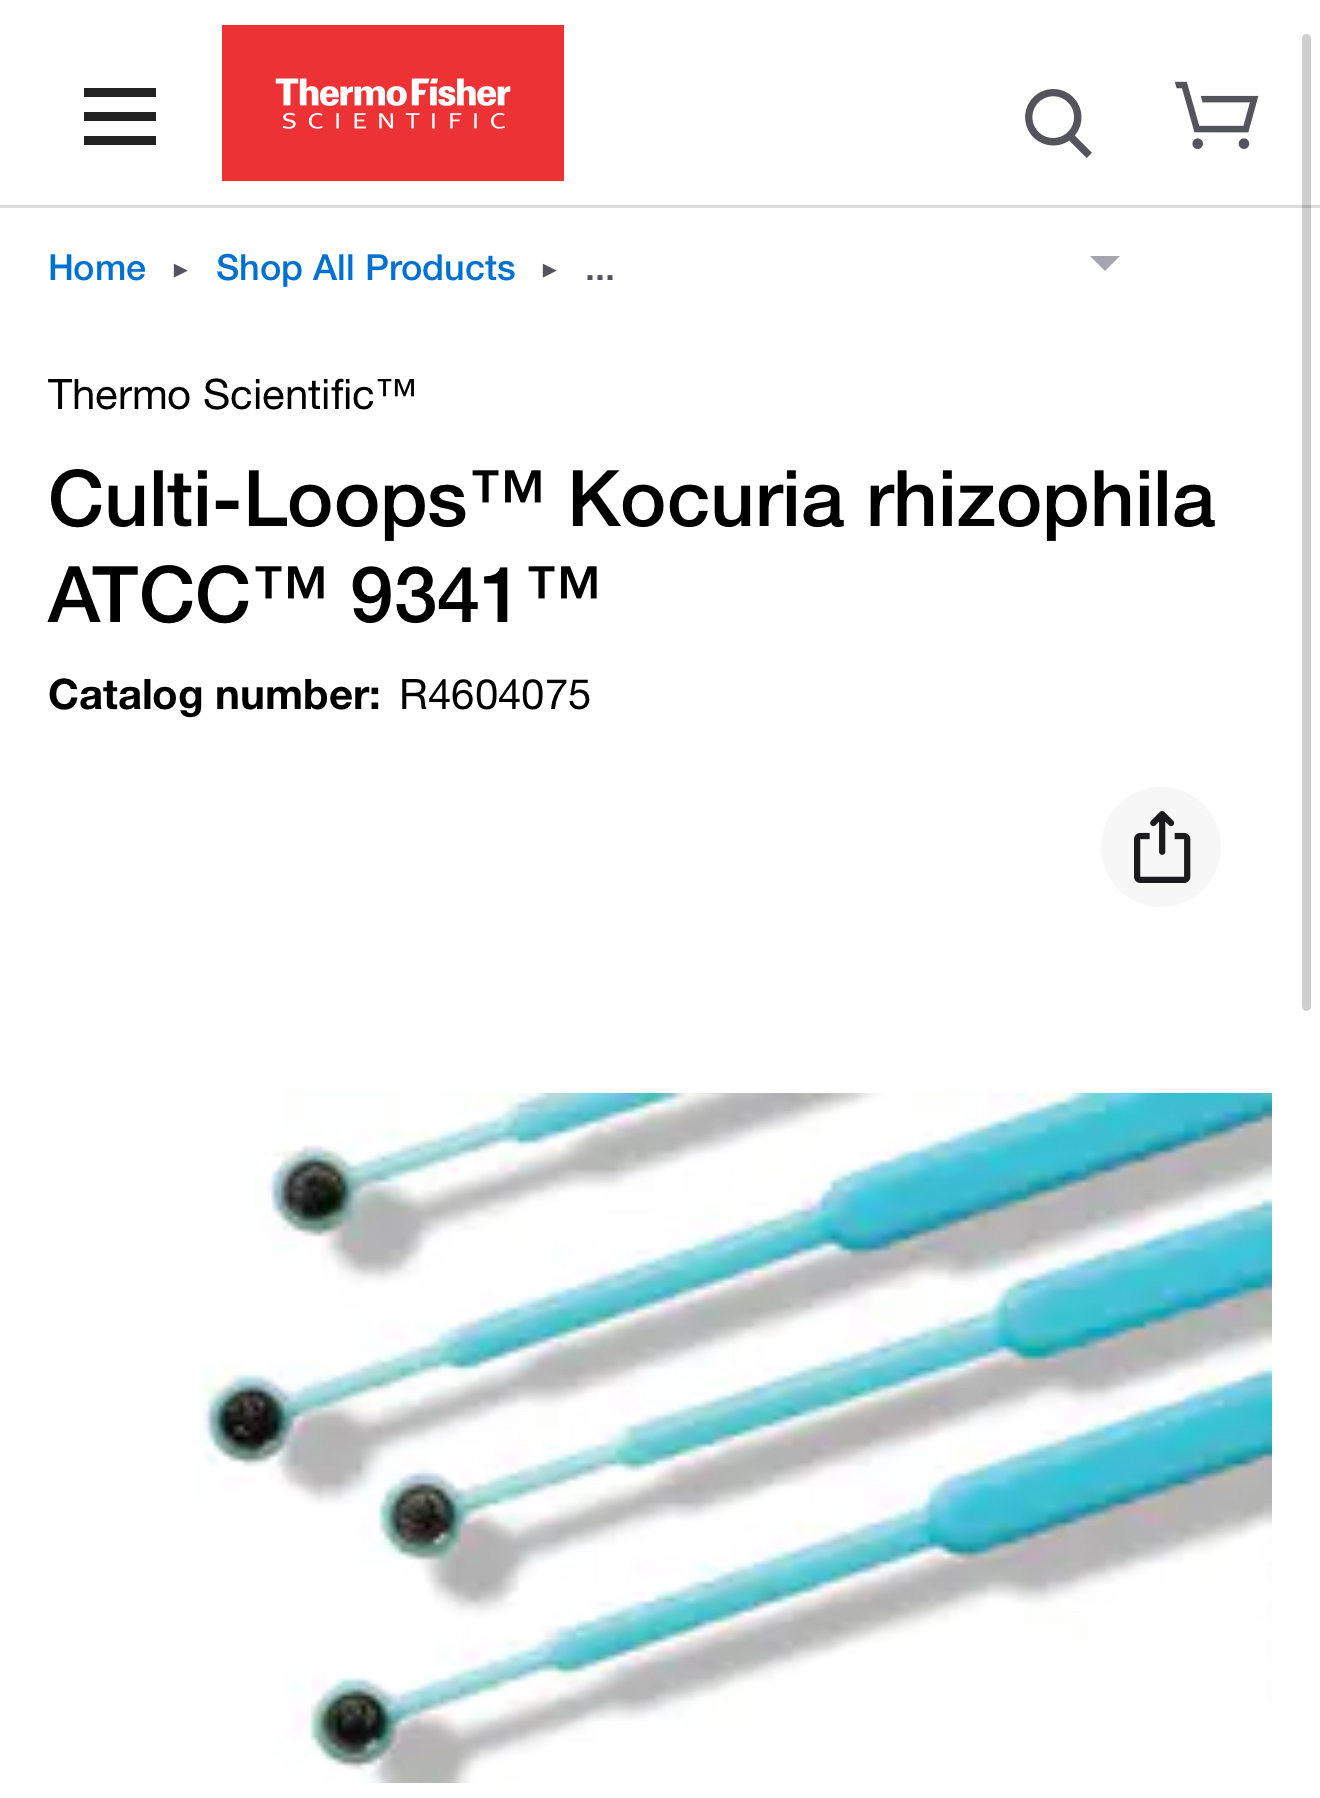Click the arrow separator after Shop All Products

click(549, 270)
